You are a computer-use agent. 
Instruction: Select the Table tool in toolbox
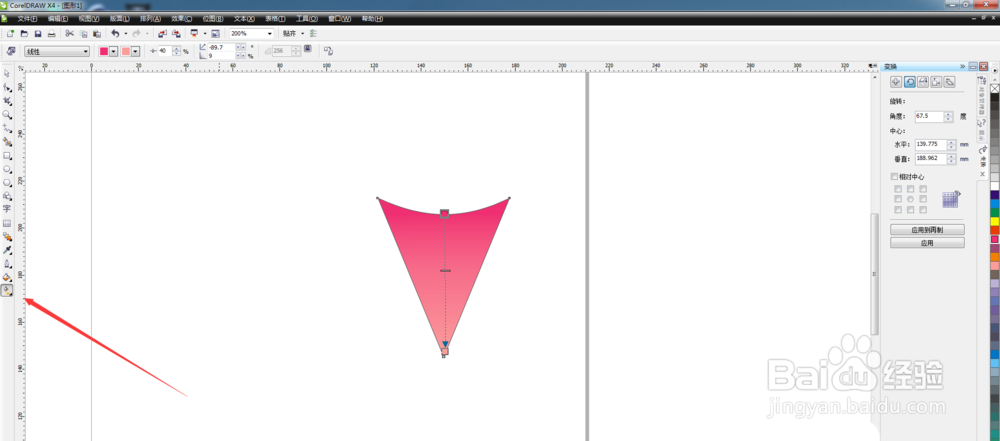[7, 223]
